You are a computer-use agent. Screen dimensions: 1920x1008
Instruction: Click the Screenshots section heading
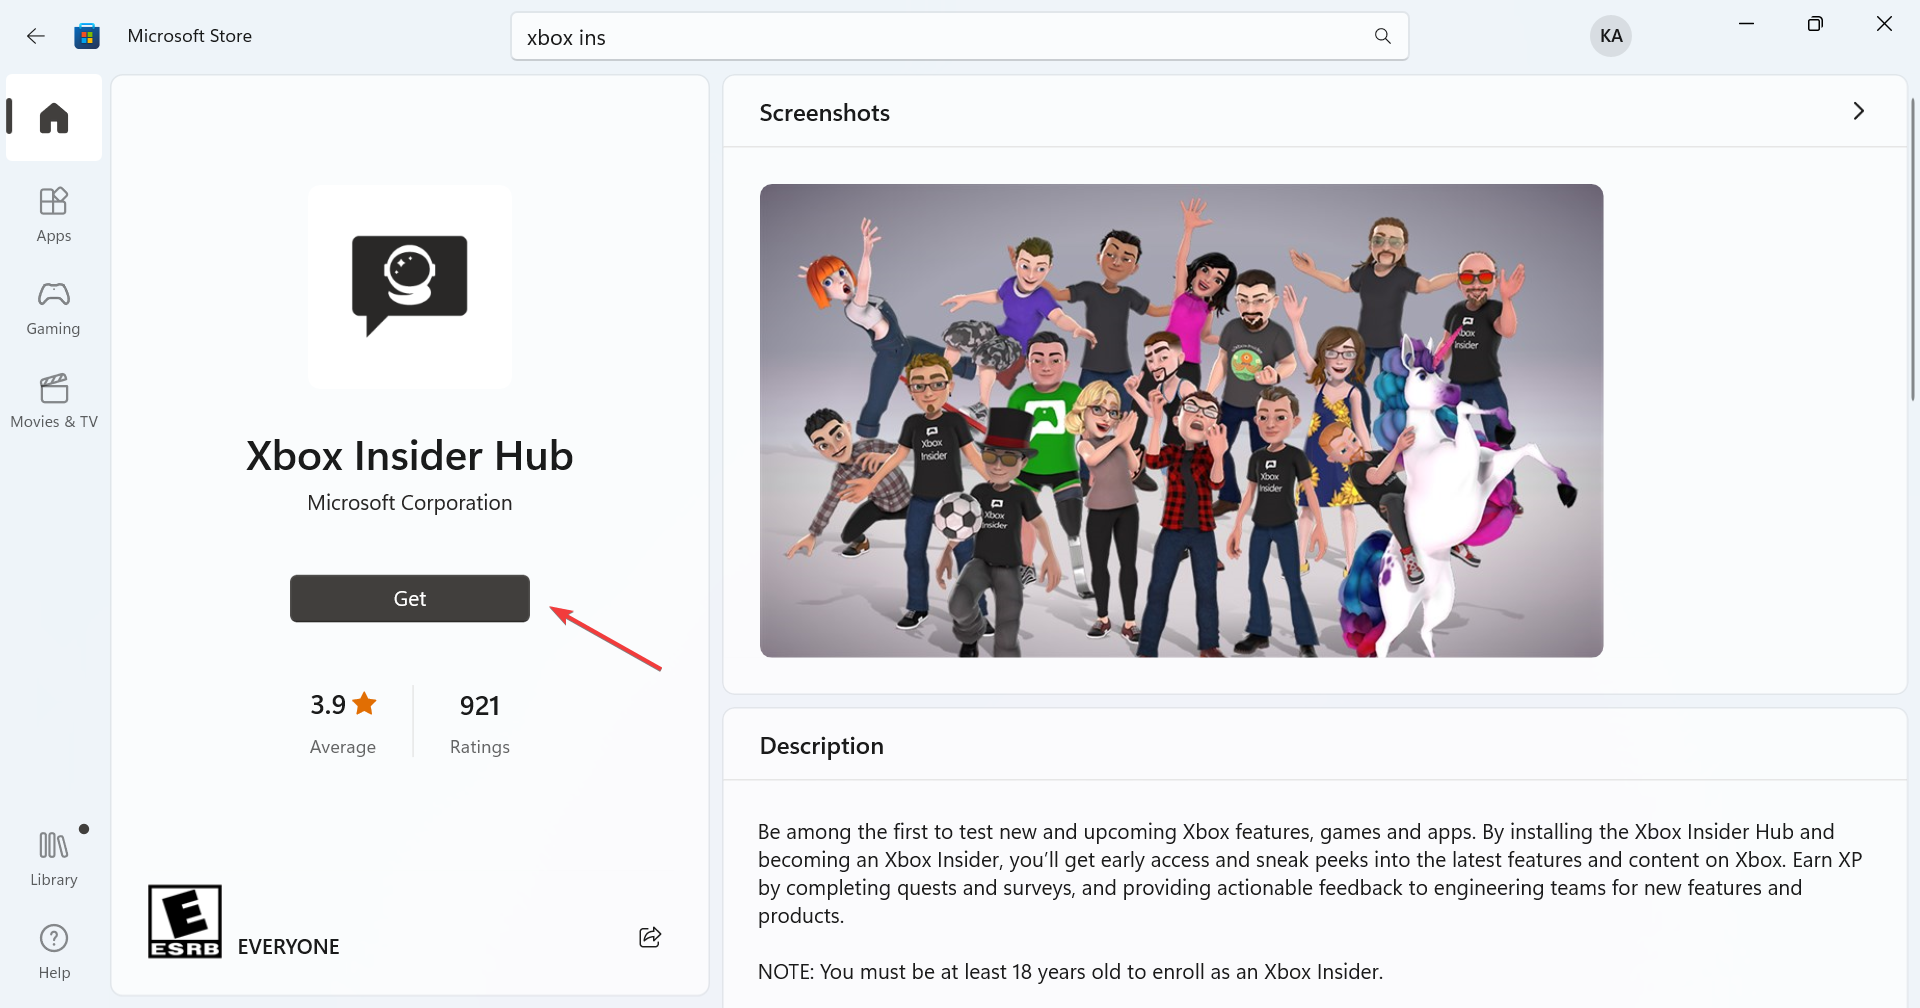point(824,112)
